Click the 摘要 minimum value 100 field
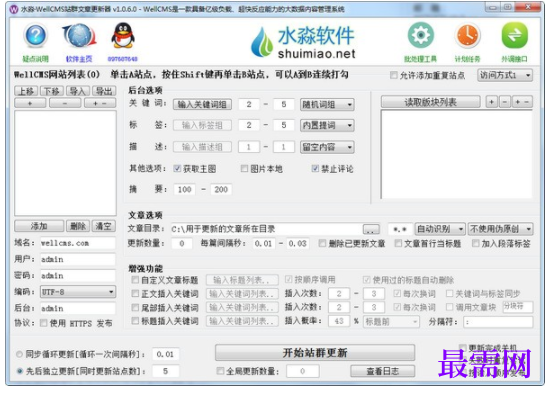Screen dimensions: 550x395 click(185, 189)
